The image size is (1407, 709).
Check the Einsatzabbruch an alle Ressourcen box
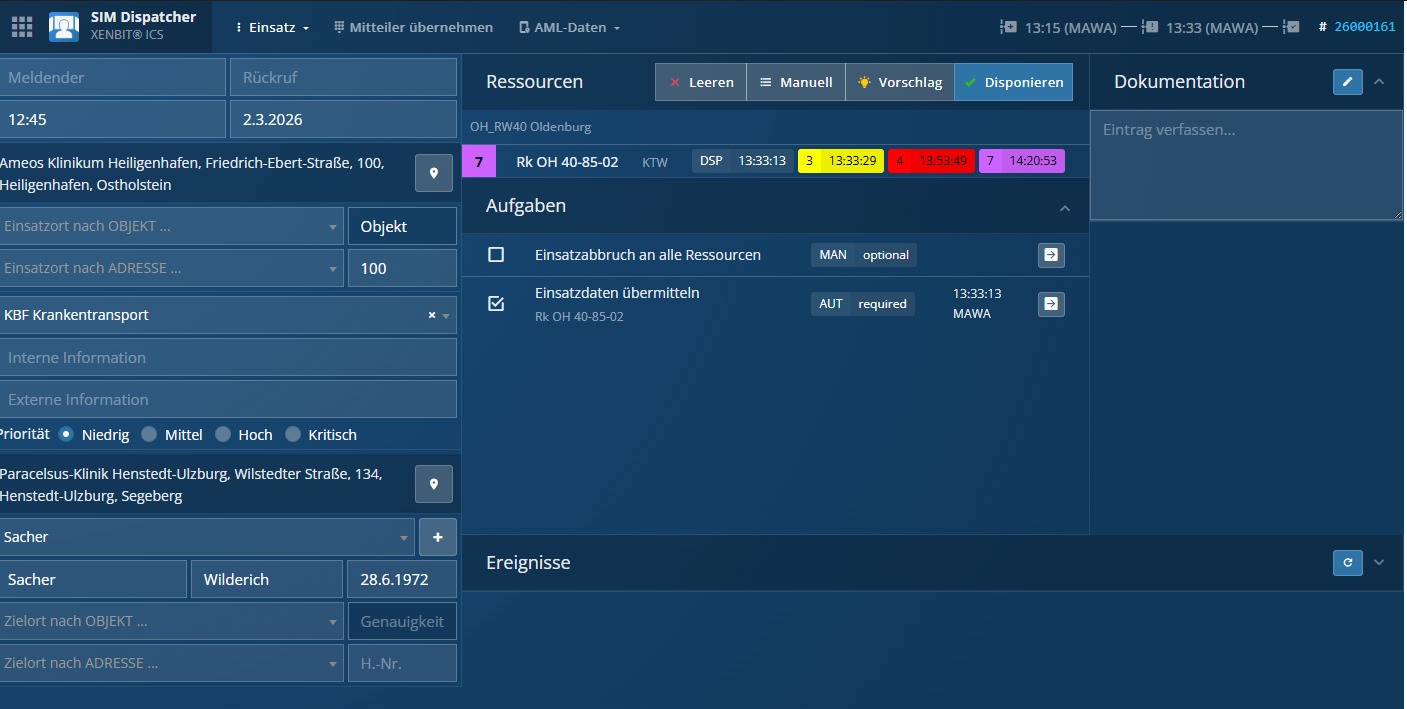click(x=496, y=255)
